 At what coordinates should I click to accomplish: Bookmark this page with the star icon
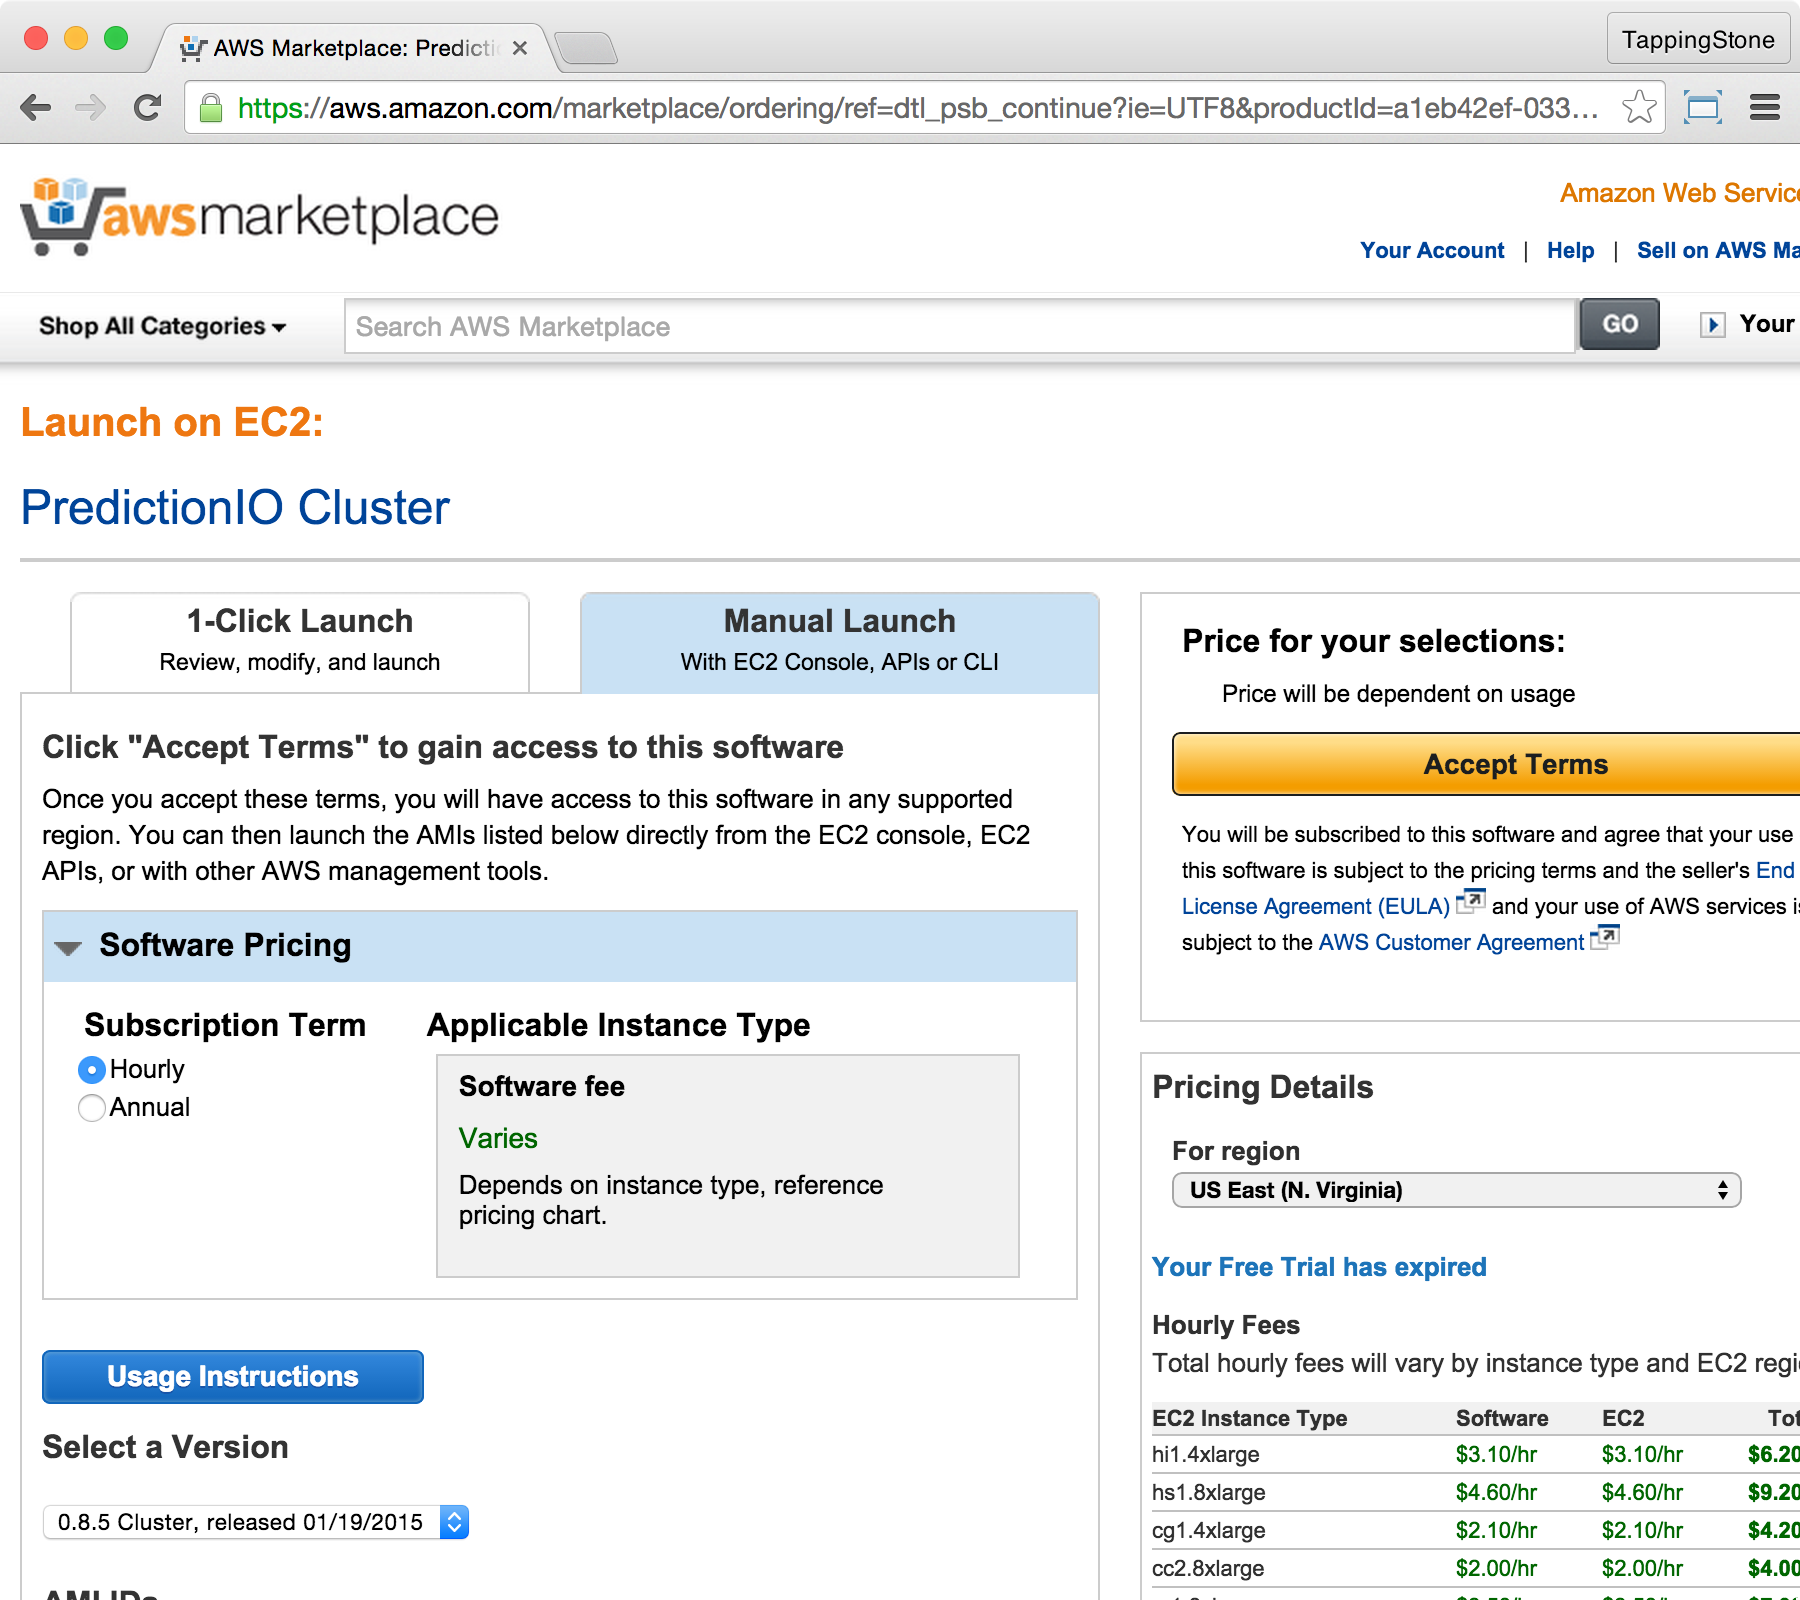point(1638,108)
